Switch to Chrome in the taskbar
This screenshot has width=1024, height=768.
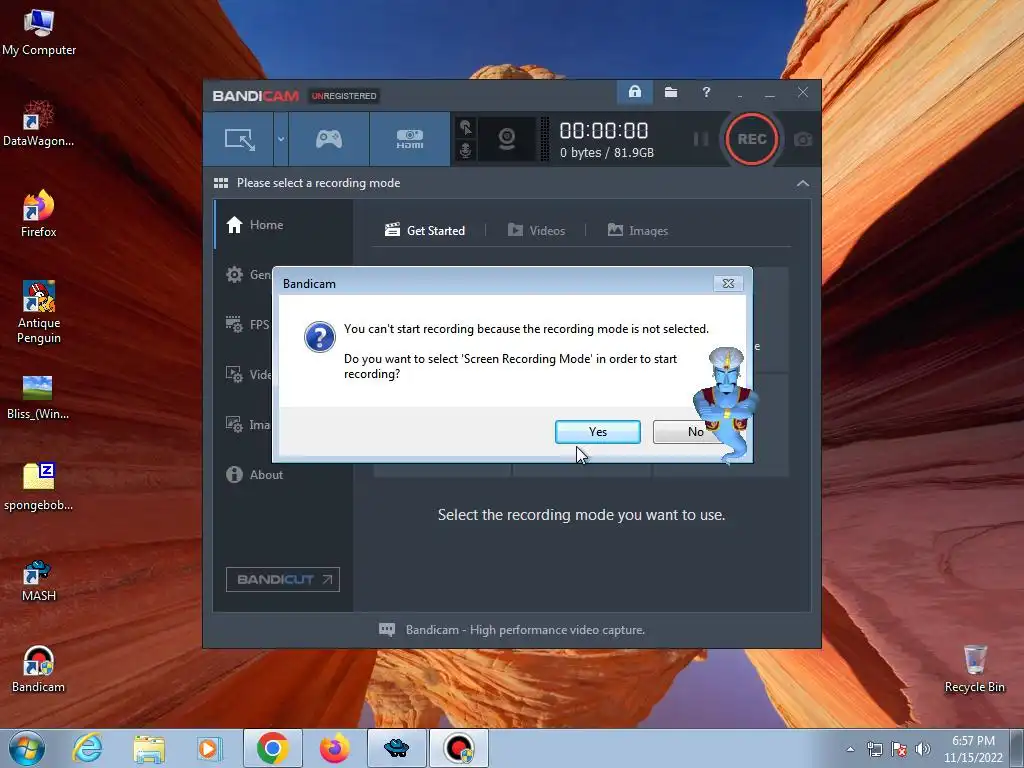(x=273, y=748)
